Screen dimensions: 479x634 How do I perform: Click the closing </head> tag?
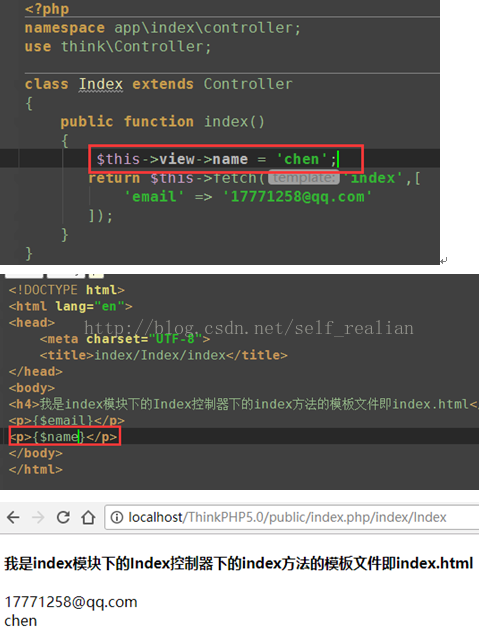coord(36,372)
